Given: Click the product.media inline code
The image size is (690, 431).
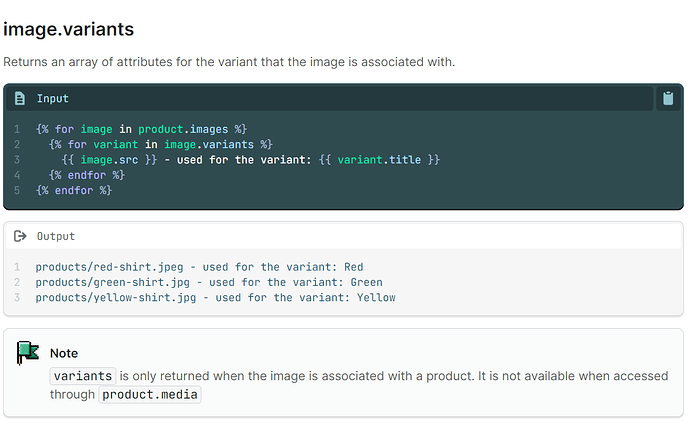Looking at the screenshot, I should (151, 394).
